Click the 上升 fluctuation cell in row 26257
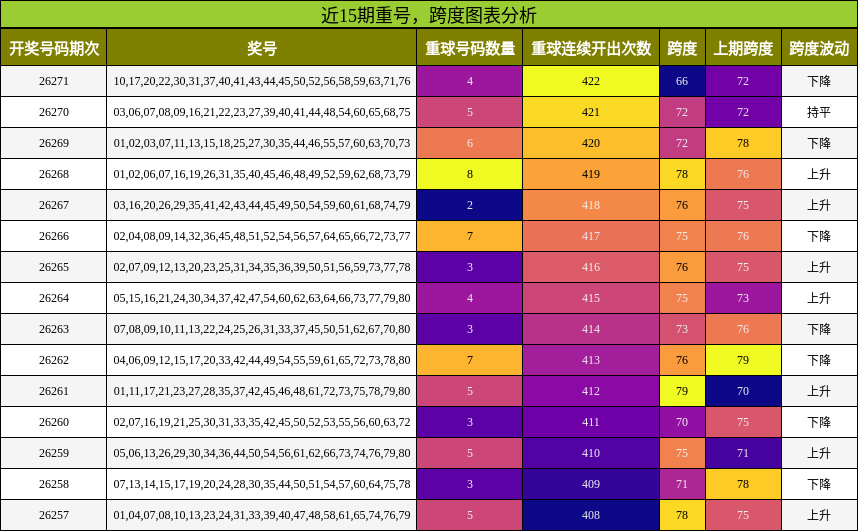Image resolution: width=858 pixels, height=531 pixels. point(819,515)
